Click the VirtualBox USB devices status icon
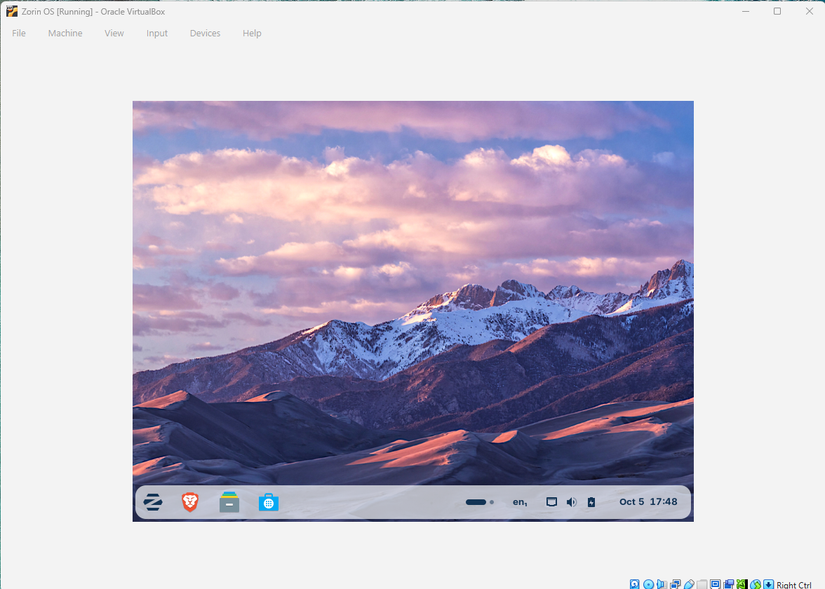 tap(689, 584)
